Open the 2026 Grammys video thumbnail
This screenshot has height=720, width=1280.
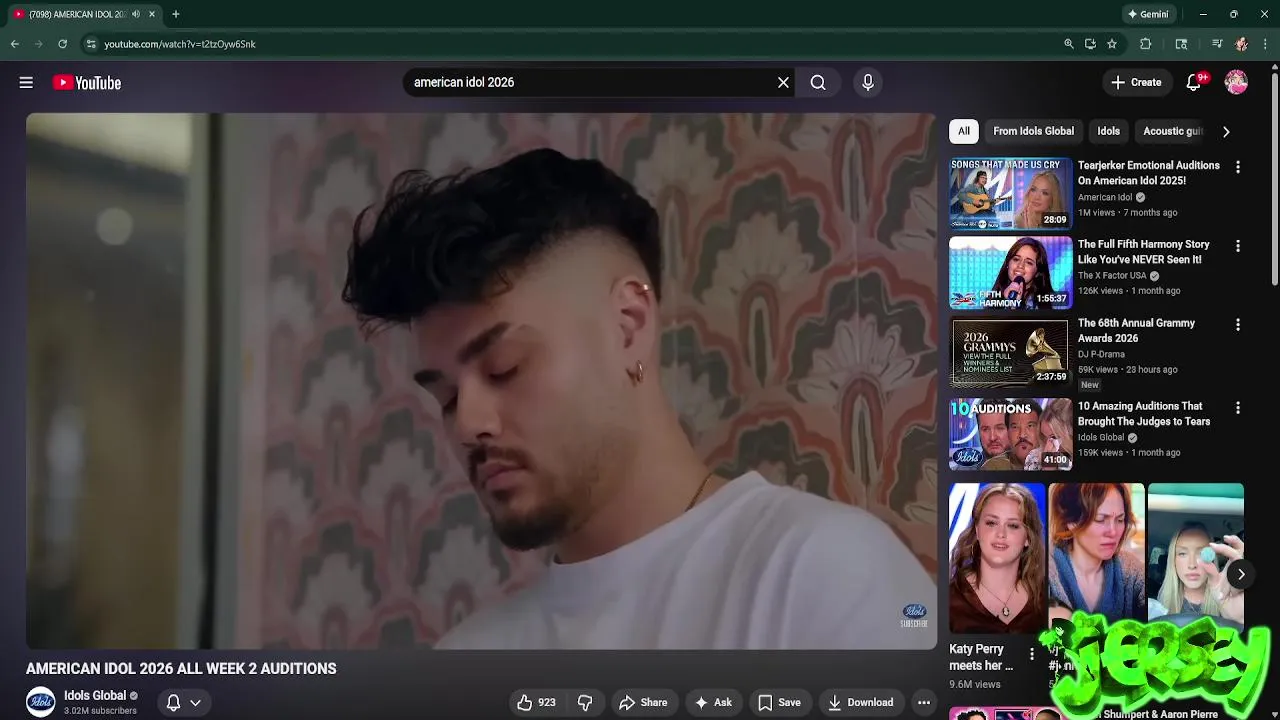click(x=1010, y=351)
